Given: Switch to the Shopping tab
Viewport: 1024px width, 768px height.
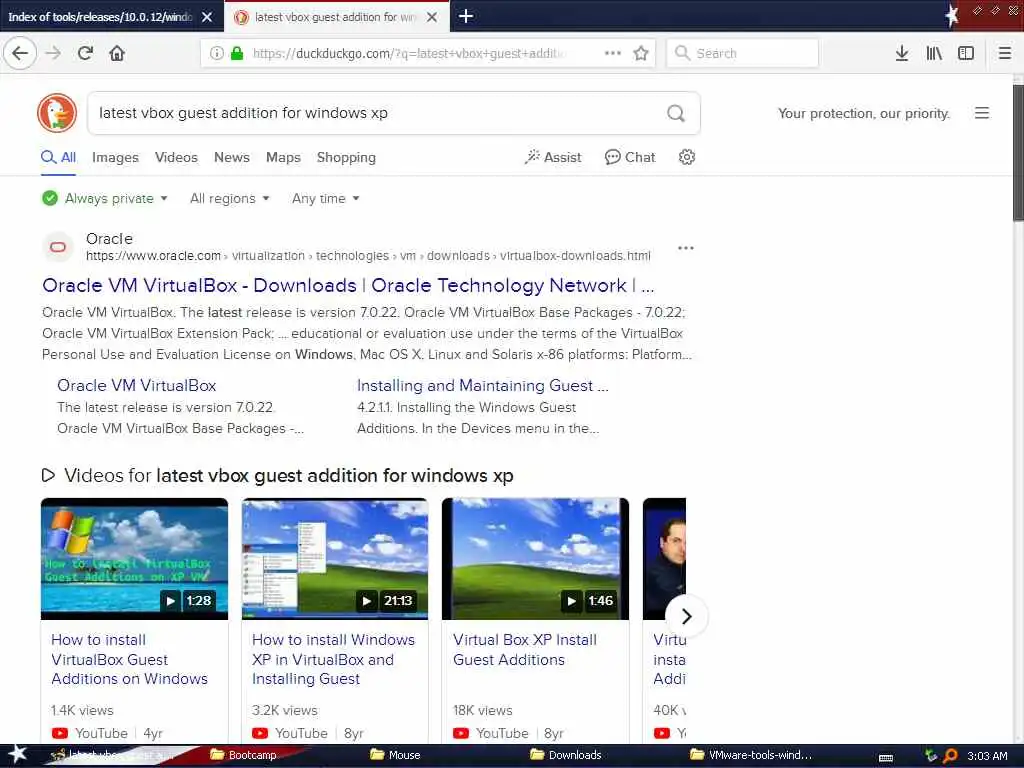Looking at the screenshot, I should [346, 157].
